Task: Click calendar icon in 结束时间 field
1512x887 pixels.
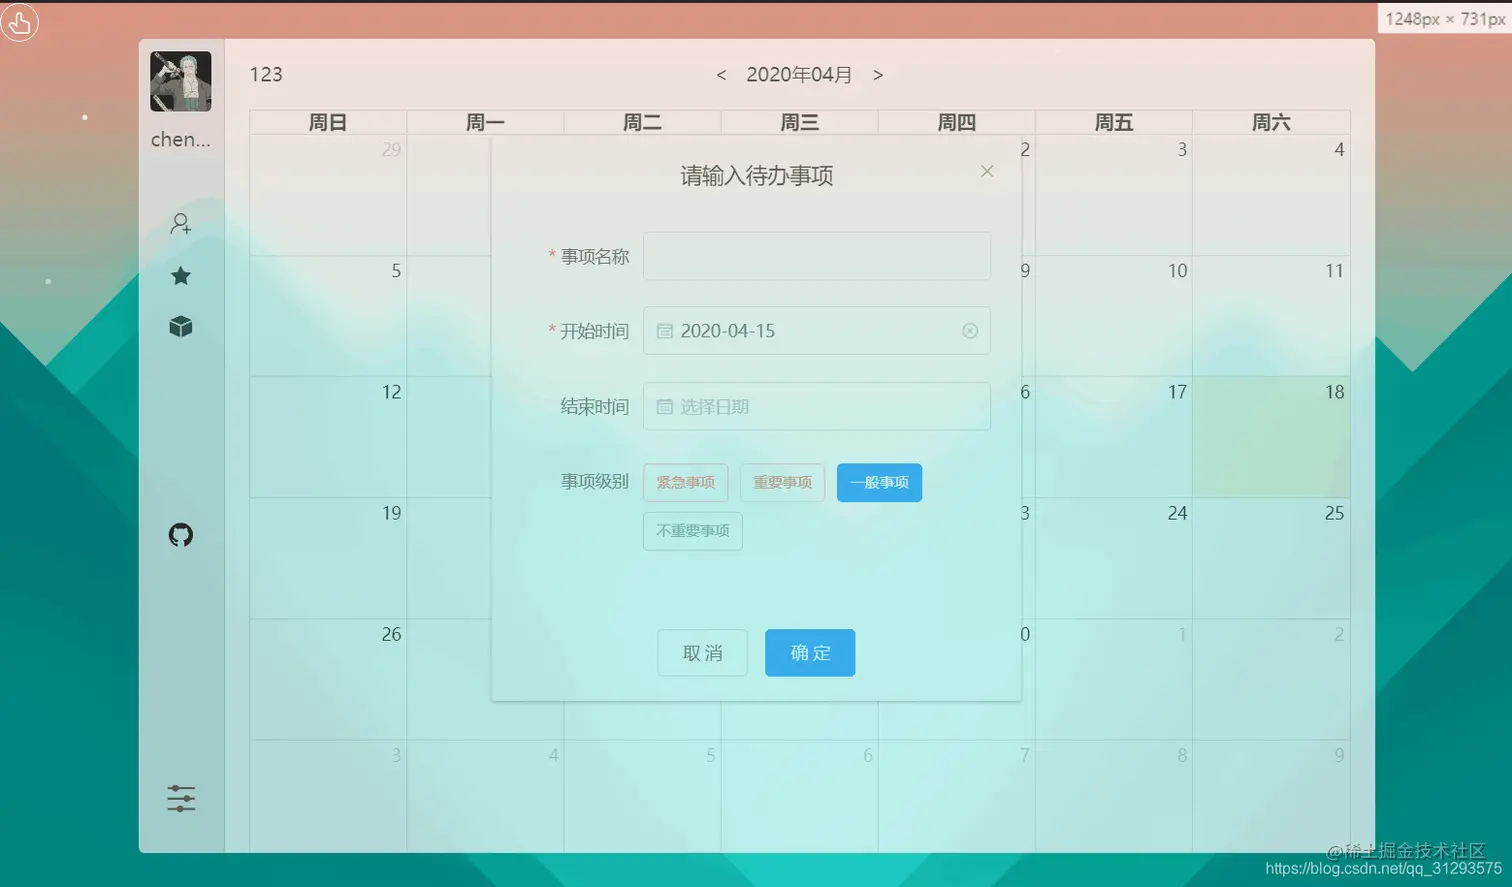Action: pyautogui.click(x=664, y=407)
